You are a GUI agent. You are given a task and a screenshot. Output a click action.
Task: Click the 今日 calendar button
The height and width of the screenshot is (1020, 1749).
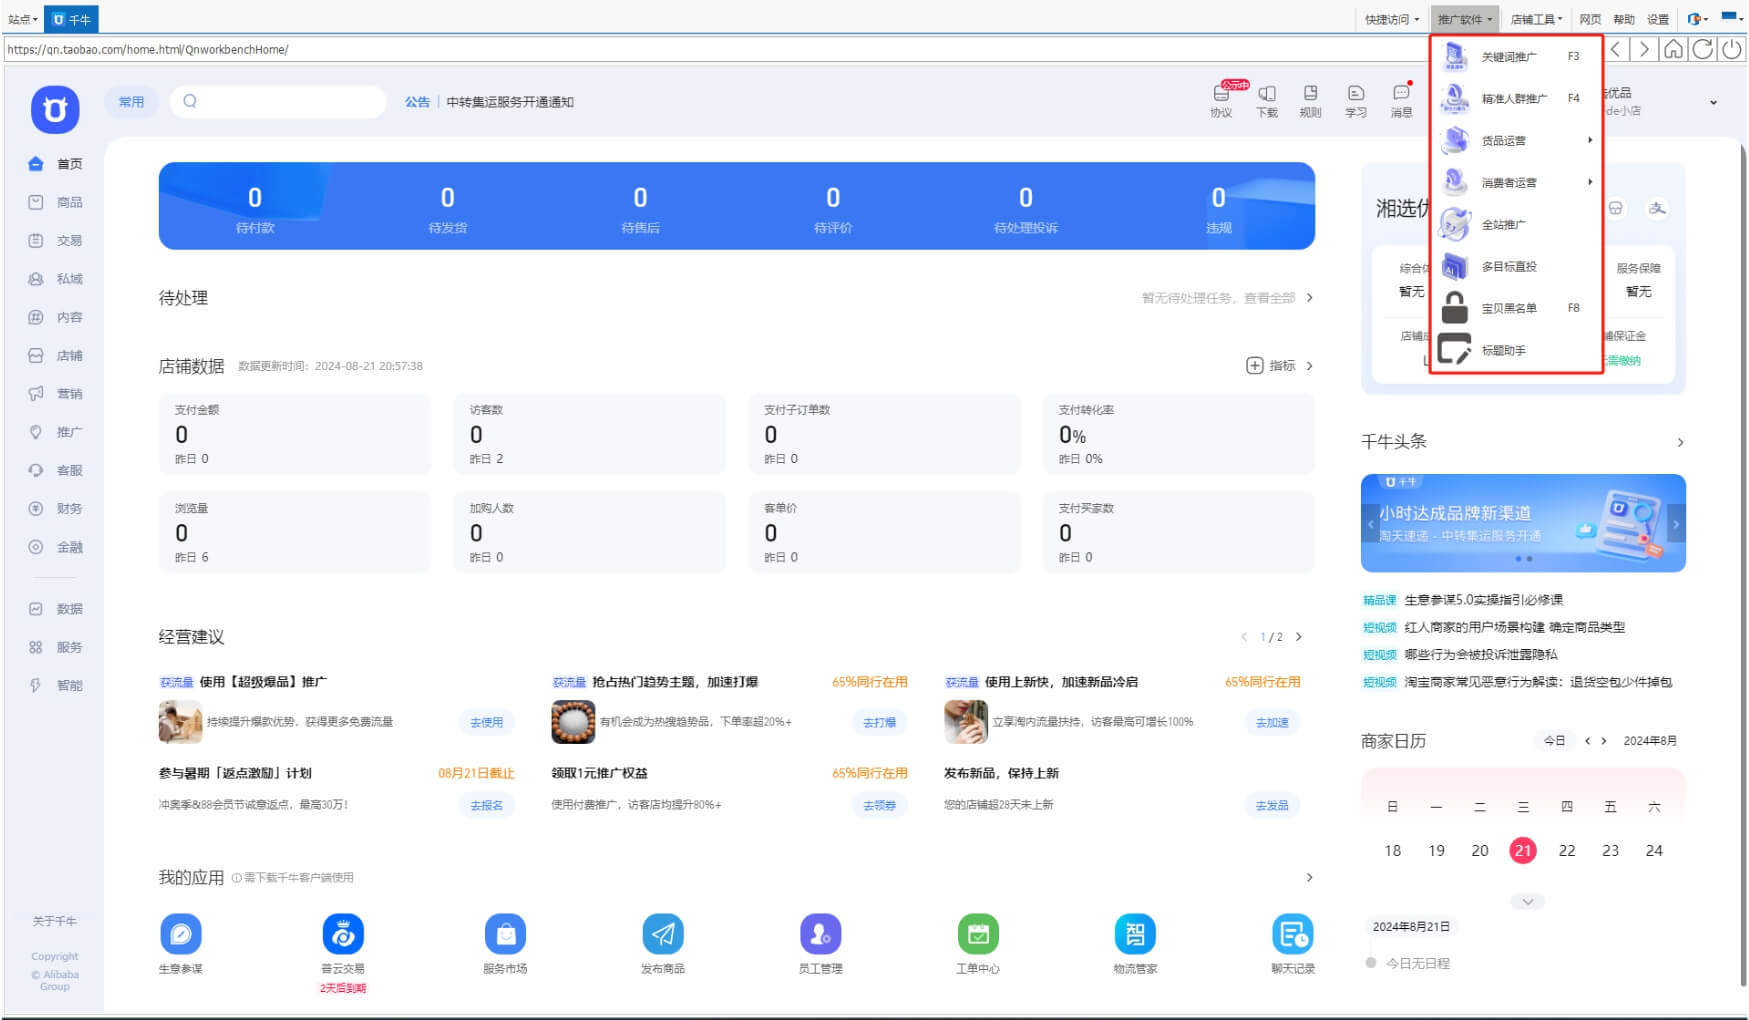tap(1554, 741)
